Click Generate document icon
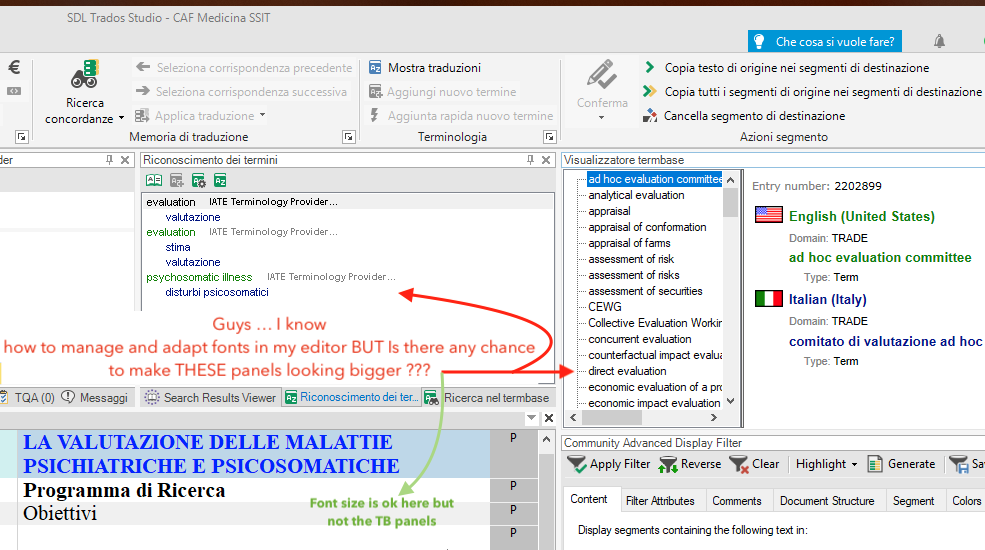 coord(874,465)
